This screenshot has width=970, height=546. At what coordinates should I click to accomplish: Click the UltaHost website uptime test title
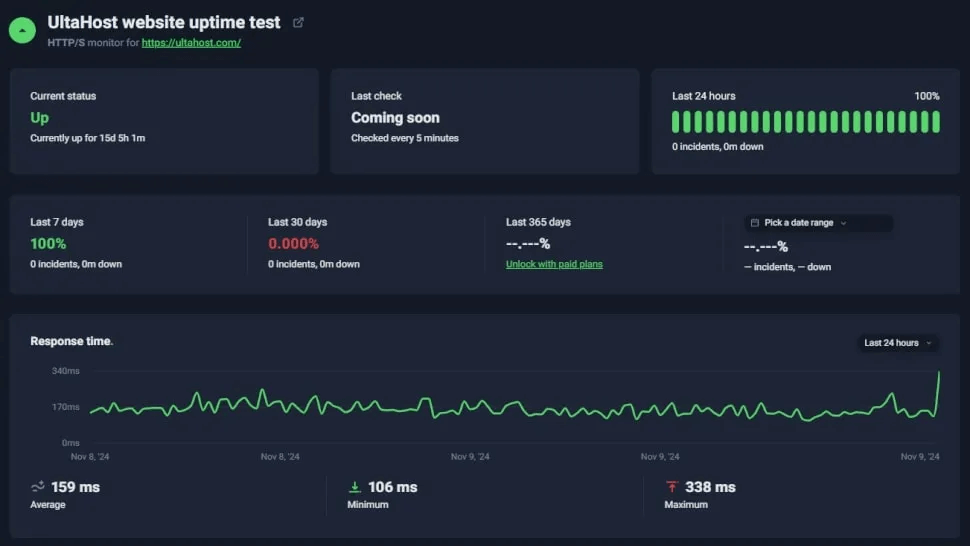[164, 22]
